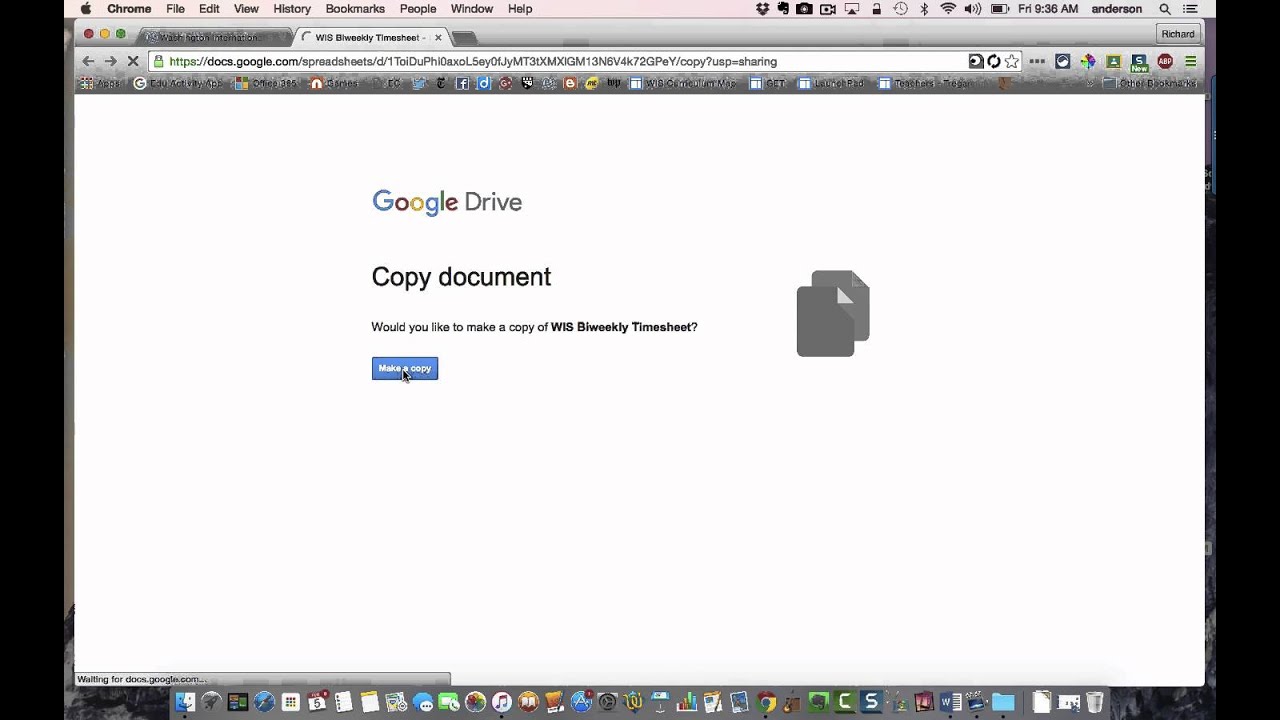
Task: Click the Adblock Plus extension icon
Action: click(1165, 61)
